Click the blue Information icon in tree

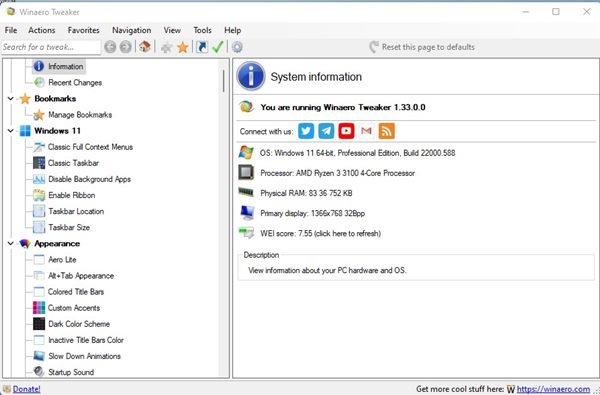pyautogui.click(x=39, y=66)
